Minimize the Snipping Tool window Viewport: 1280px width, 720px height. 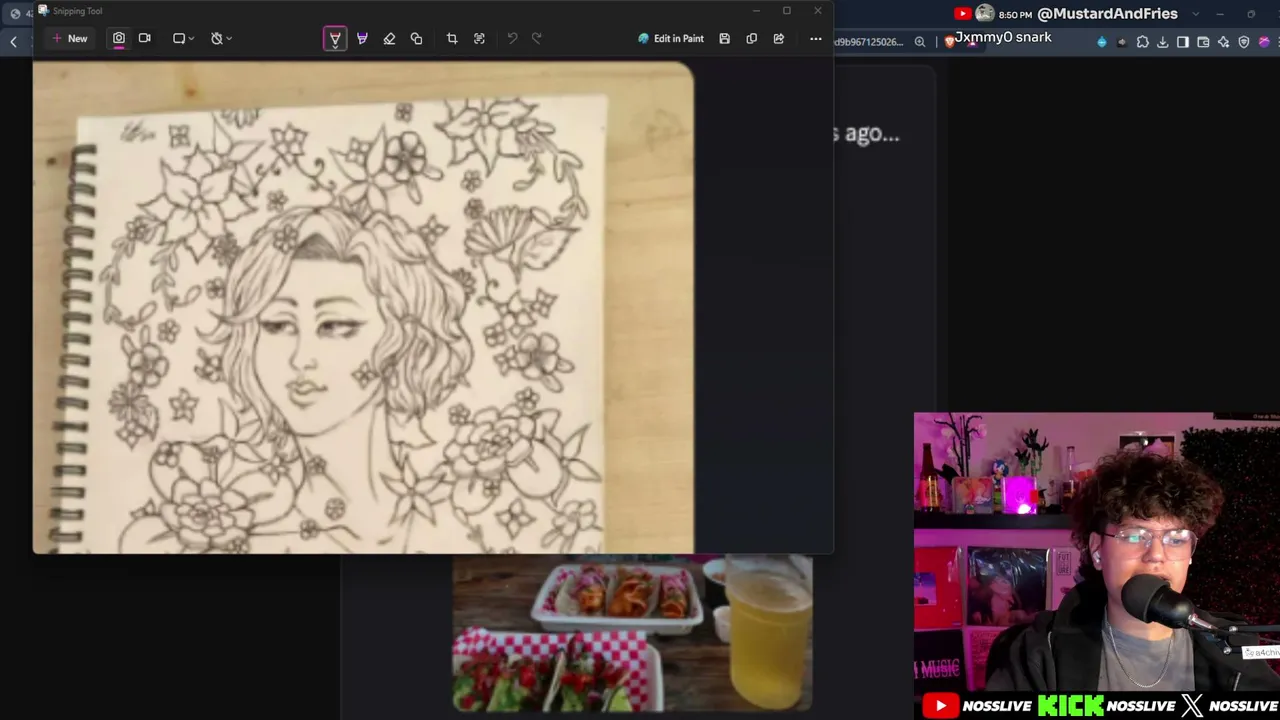(x=756, y=11)
